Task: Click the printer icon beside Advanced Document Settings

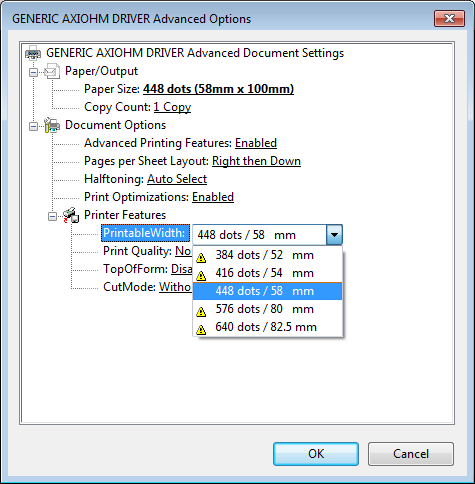Action: (33, 53)
